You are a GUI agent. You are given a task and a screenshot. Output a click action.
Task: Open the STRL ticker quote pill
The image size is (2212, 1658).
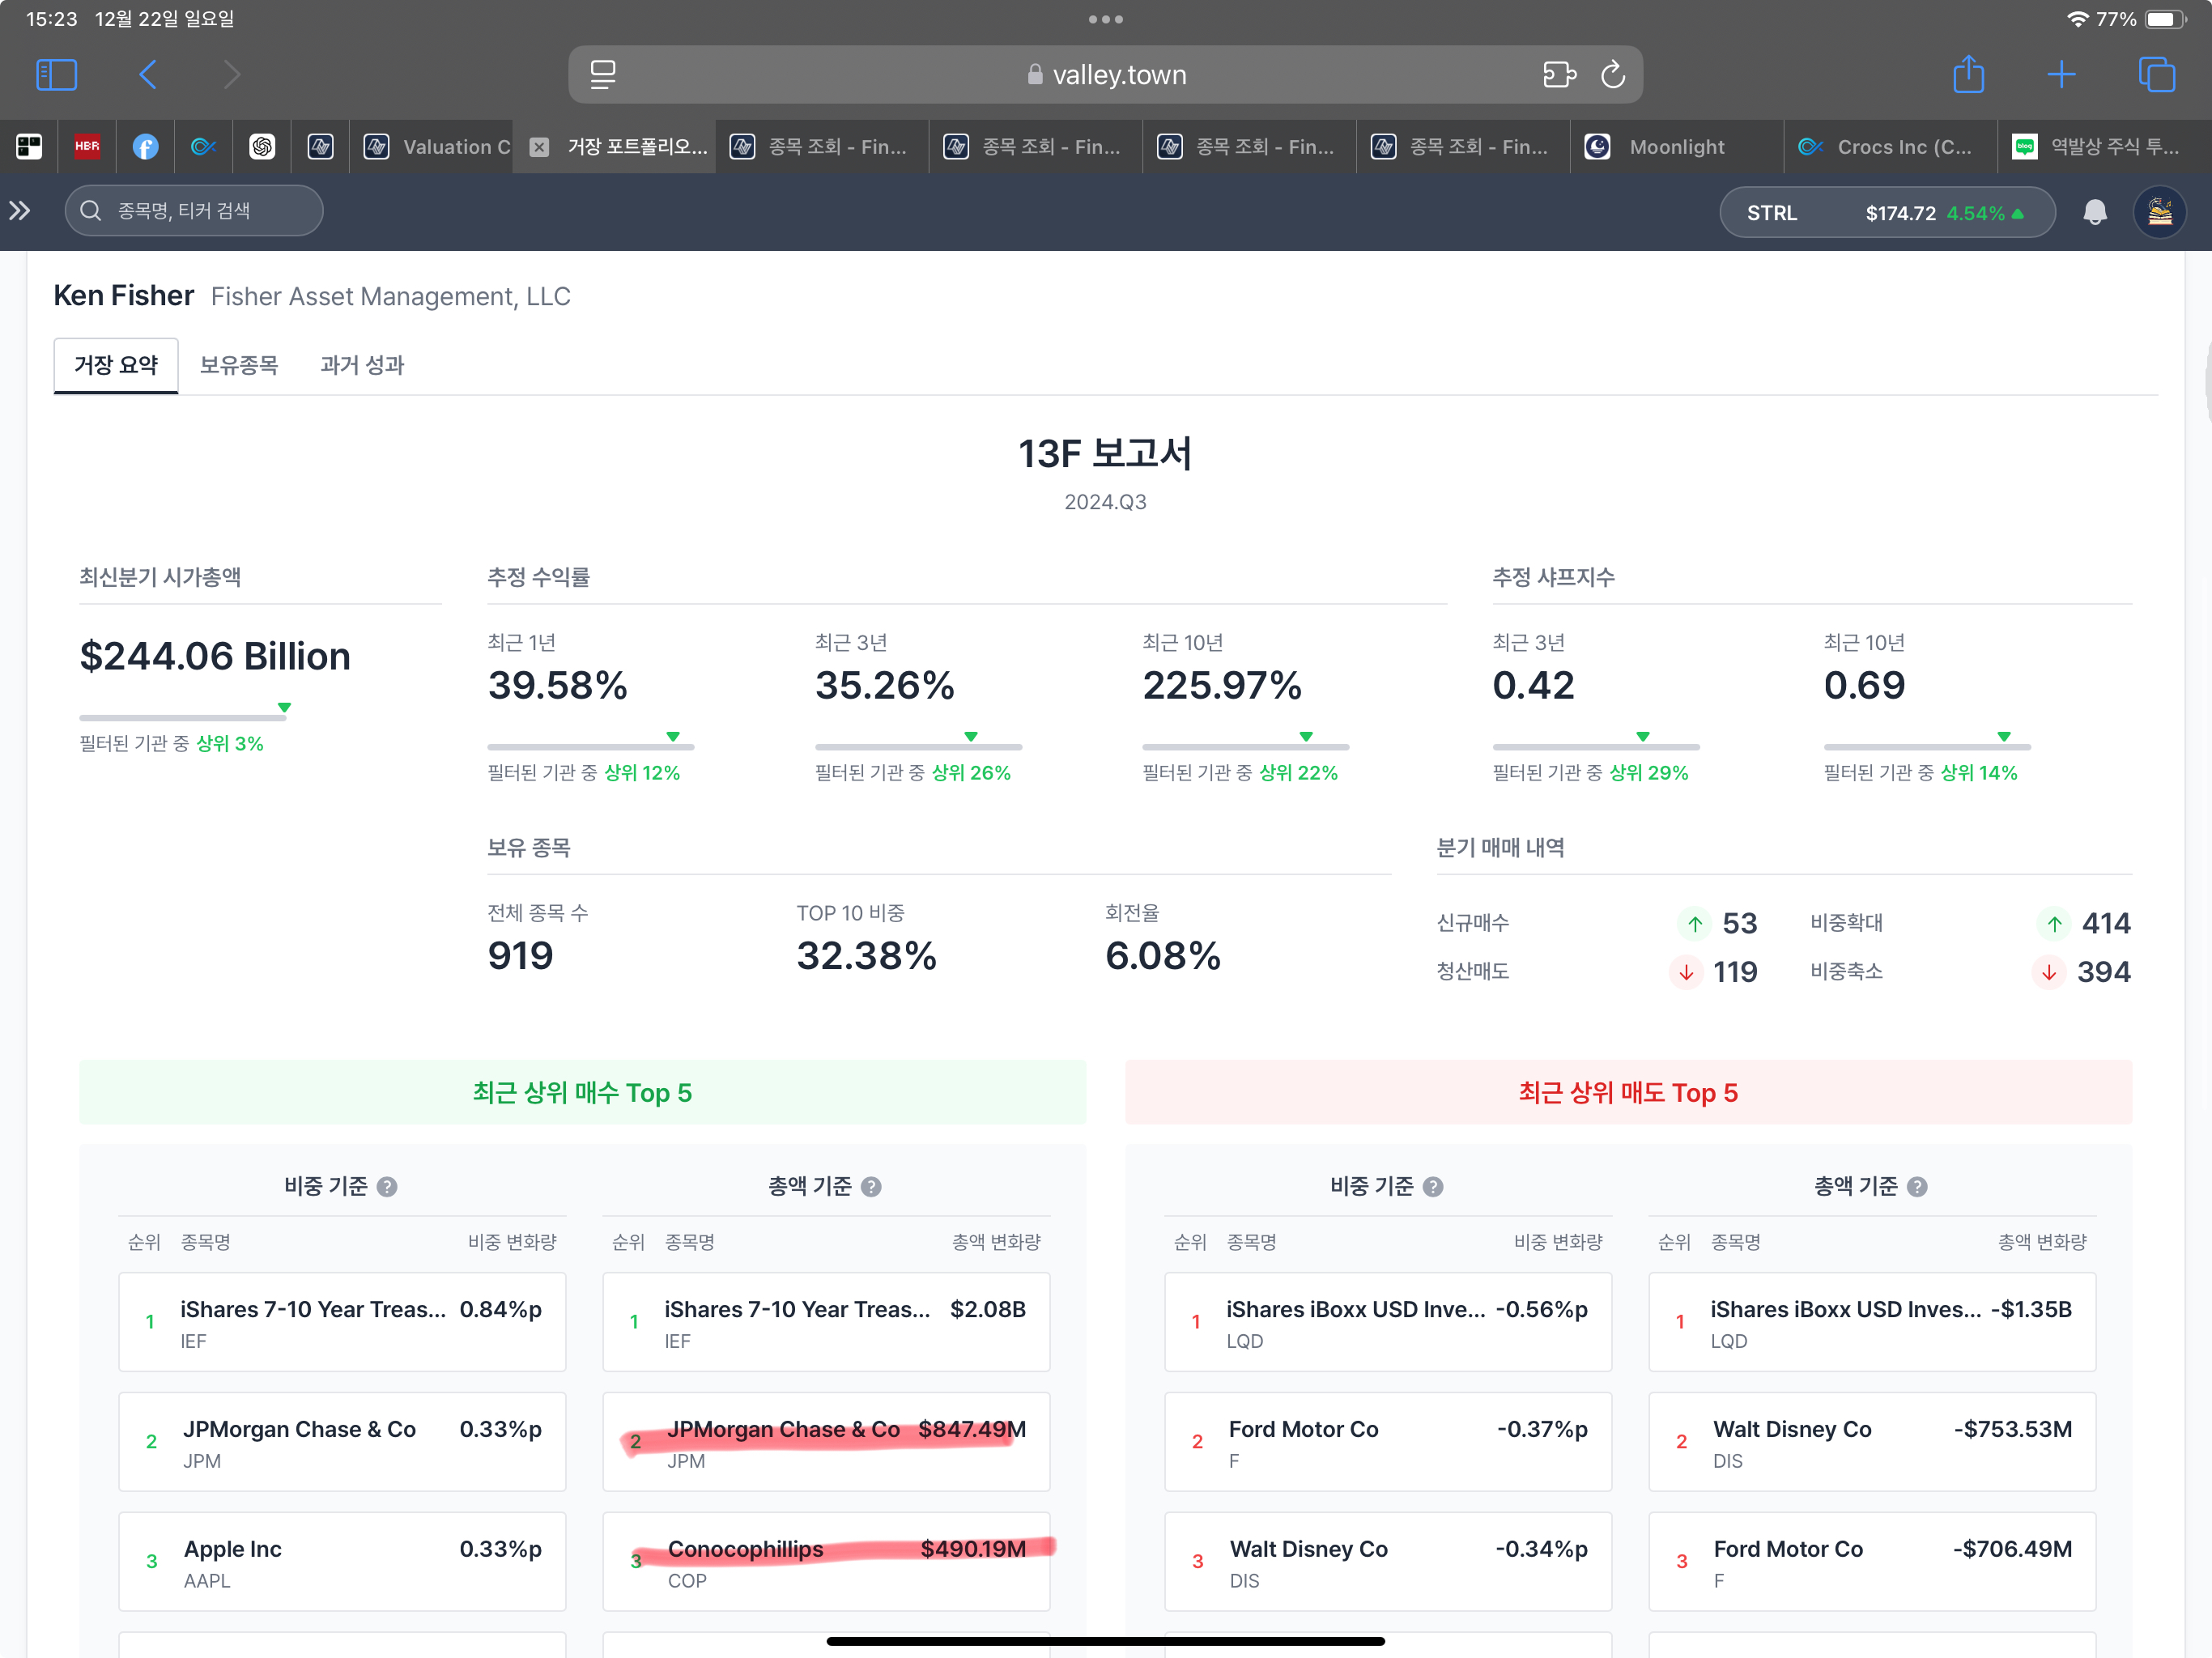1887,212
